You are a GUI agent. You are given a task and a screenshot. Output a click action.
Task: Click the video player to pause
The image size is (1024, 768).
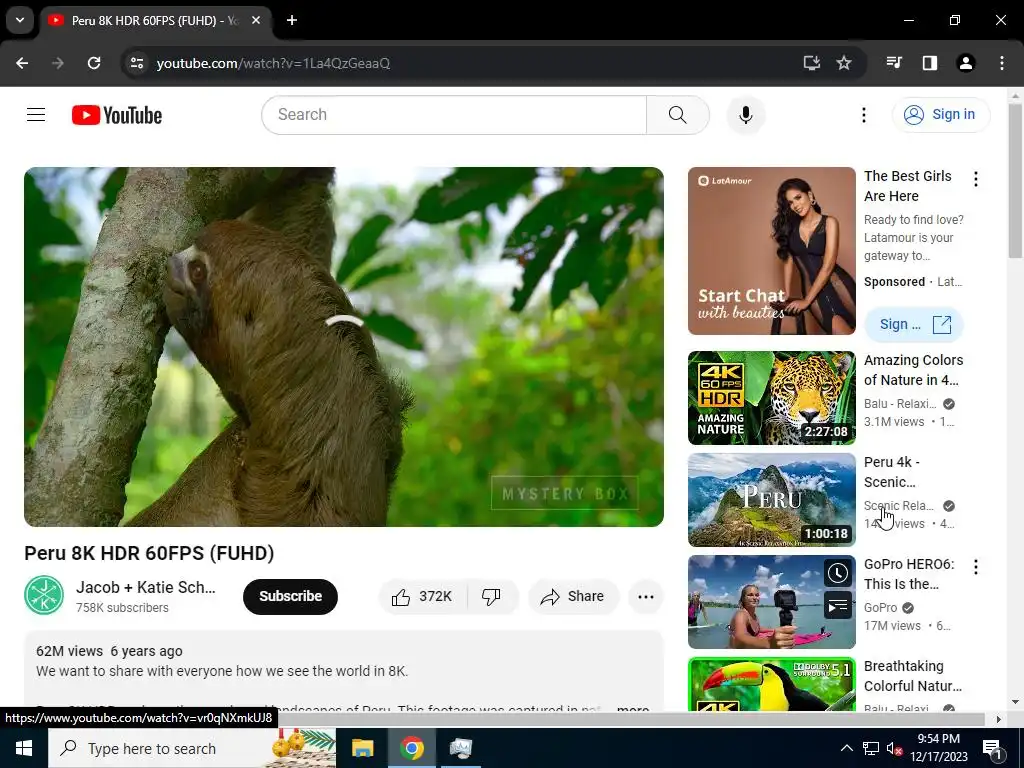(x=344, y=347)
